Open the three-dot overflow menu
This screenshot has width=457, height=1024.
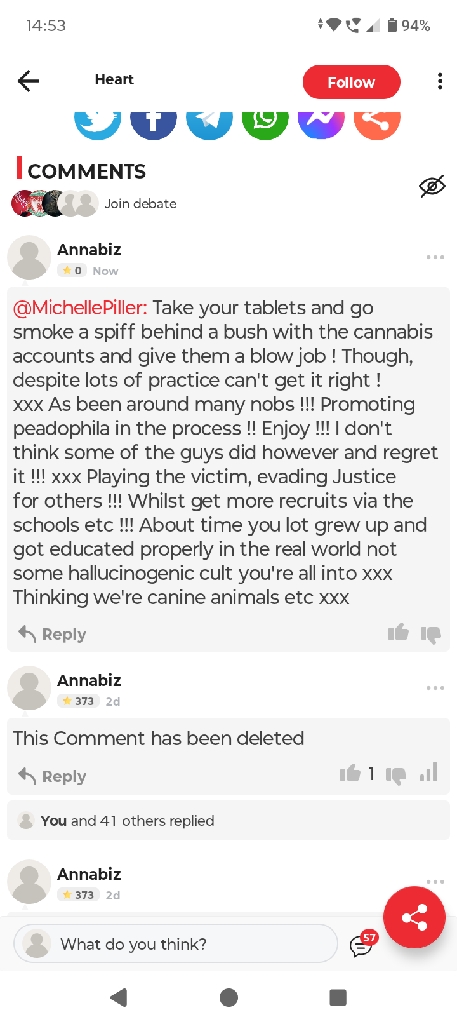click(440, 81)
